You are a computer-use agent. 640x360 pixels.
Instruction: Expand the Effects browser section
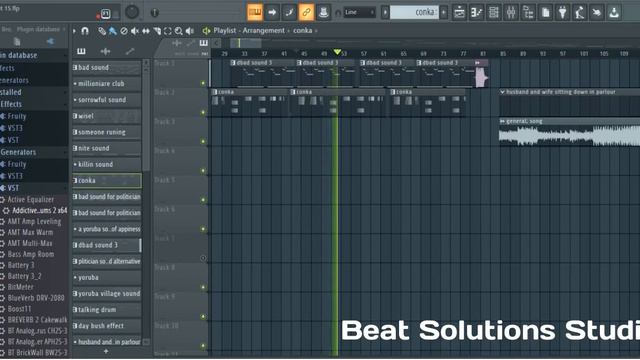33,104
